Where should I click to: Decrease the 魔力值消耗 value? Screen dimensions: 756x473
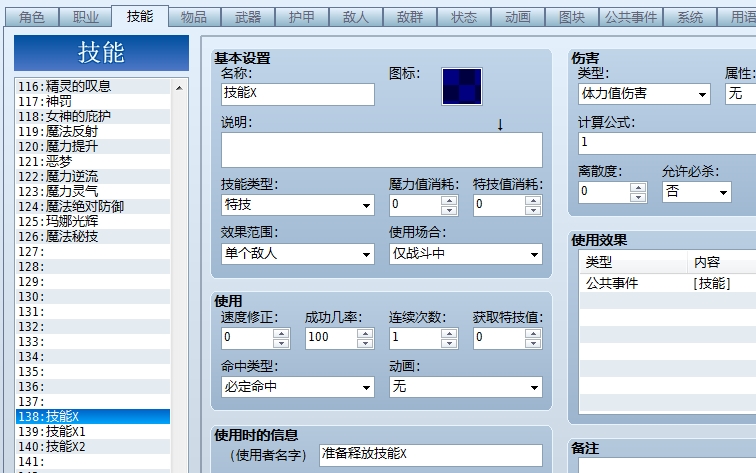pyautogui.click(x=449, y=210)
